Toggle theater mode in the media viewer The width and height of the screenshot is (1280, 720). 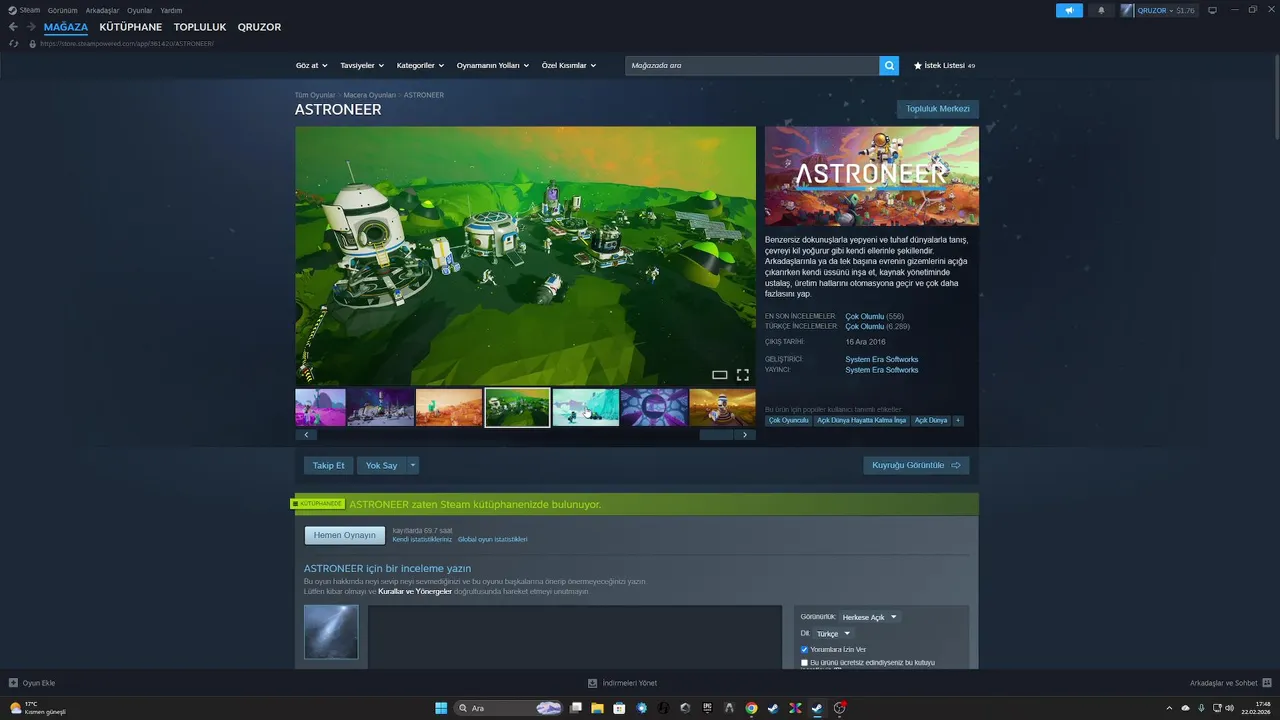[x=719, y=375]
